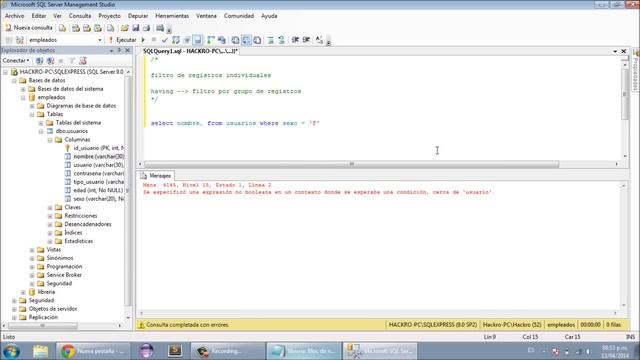640x360 pixels.
Task: Show the estimated execution plan icon
Action: (x=176, y=40)
